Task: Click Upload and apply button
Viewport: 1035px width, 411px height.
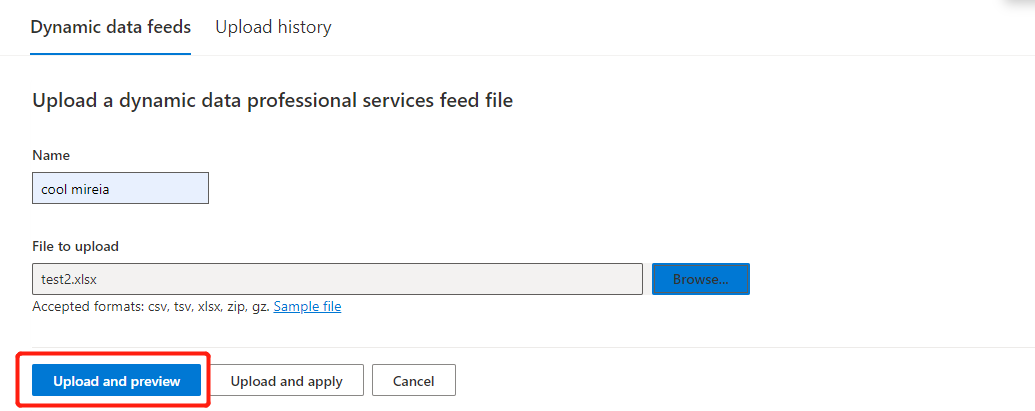Action: [x=286, y=381]
